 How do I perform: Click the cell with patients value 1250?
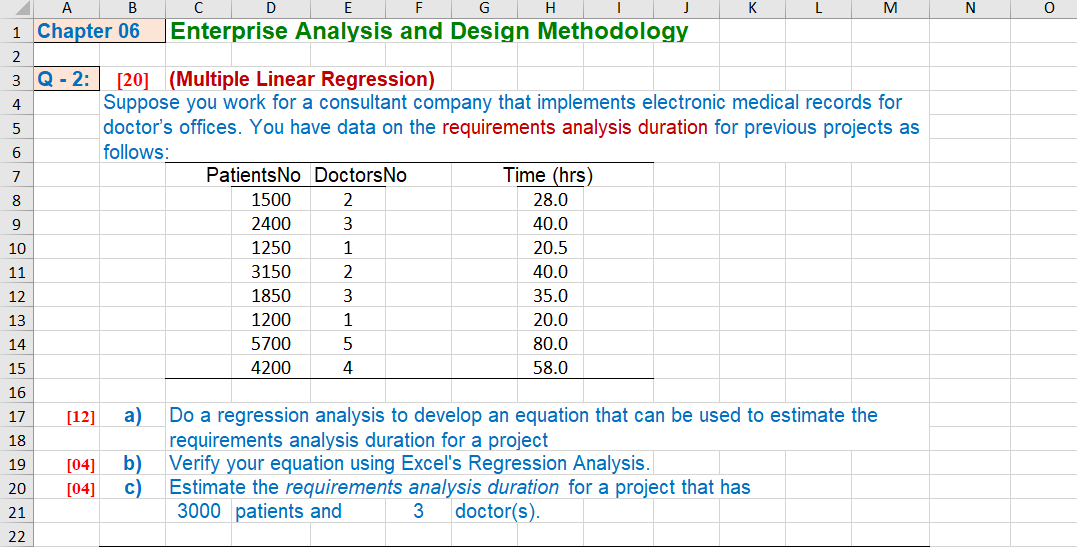[271, 248]
